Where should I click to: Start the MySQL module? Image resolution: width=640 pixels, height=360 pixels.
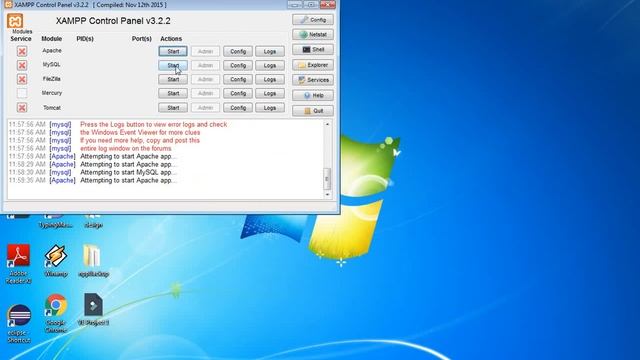[x=173, y=65]
